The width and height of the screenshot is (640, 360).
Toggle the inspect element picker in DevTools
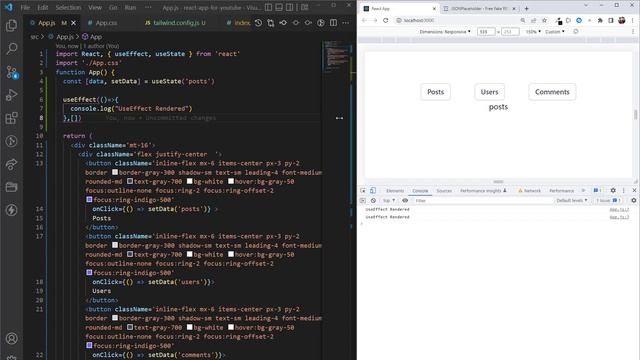363,191
